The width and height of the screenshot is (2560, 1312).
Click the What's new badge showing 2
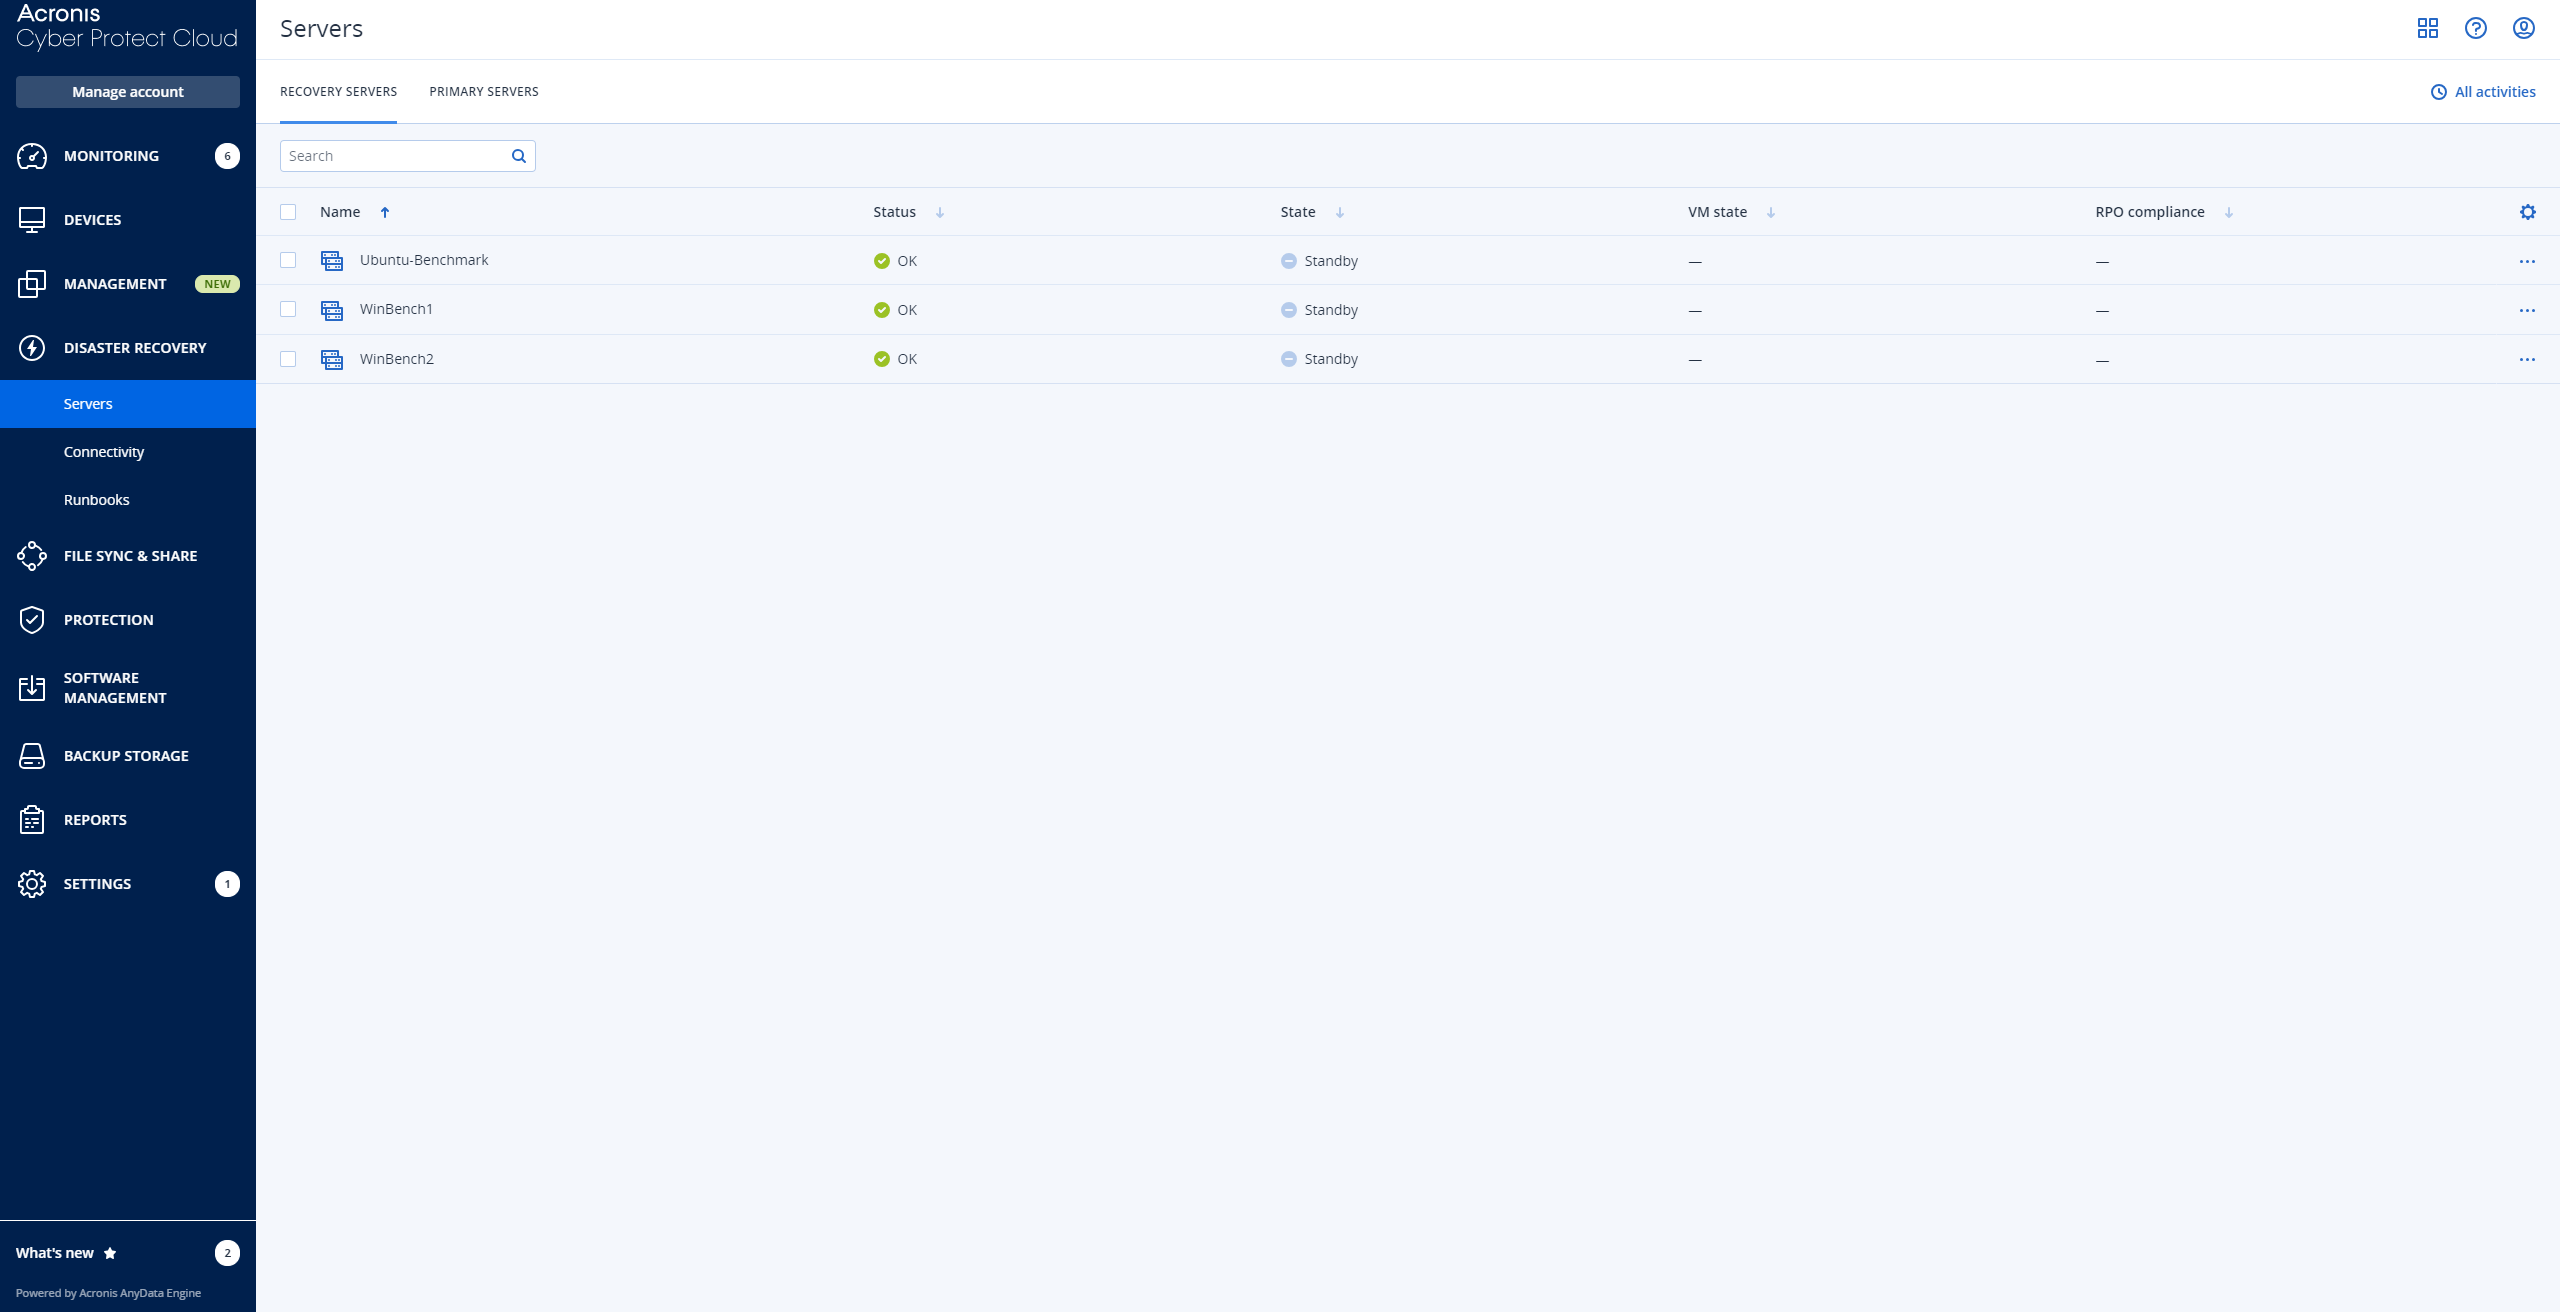point(227,1253)
